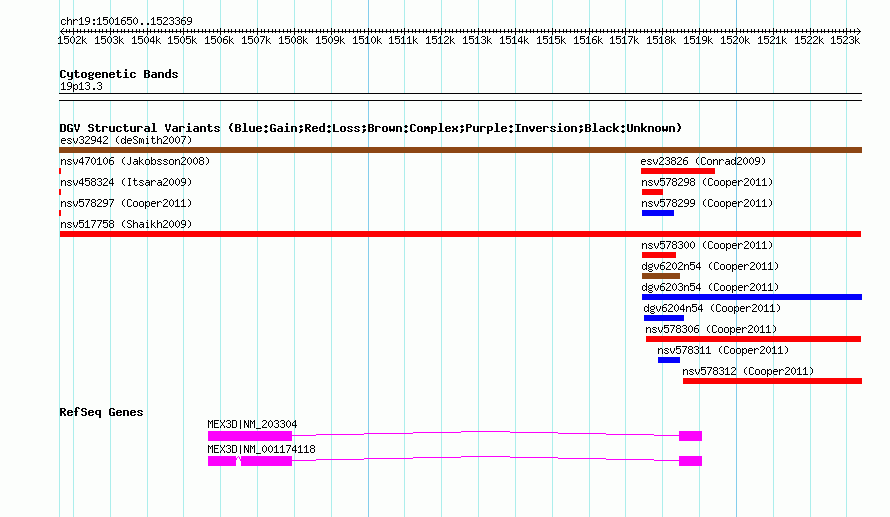Open the nsv578298 (Cooper2011) variant label

(x=707, y=182)
